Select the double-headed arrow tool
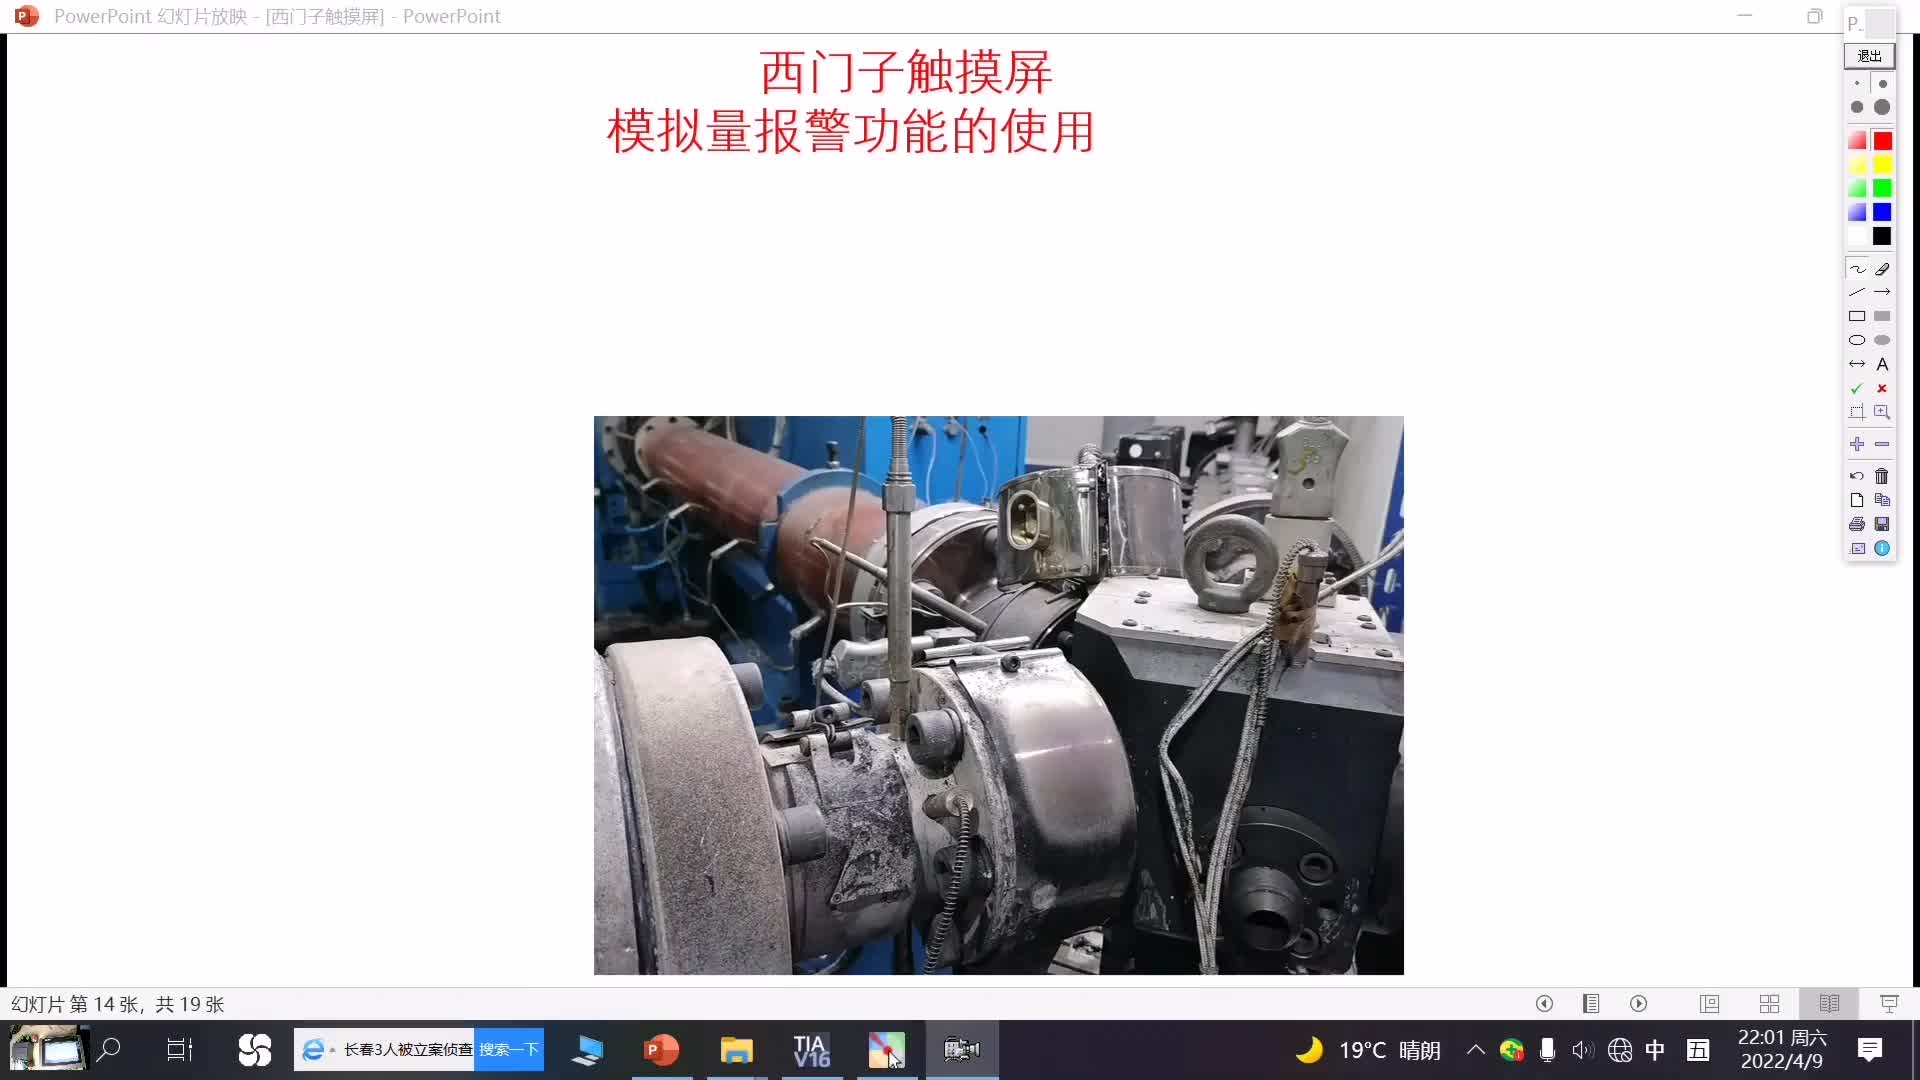Image resolution: width=1920 pixels, height=1080 pixels. pos(1857,364)
